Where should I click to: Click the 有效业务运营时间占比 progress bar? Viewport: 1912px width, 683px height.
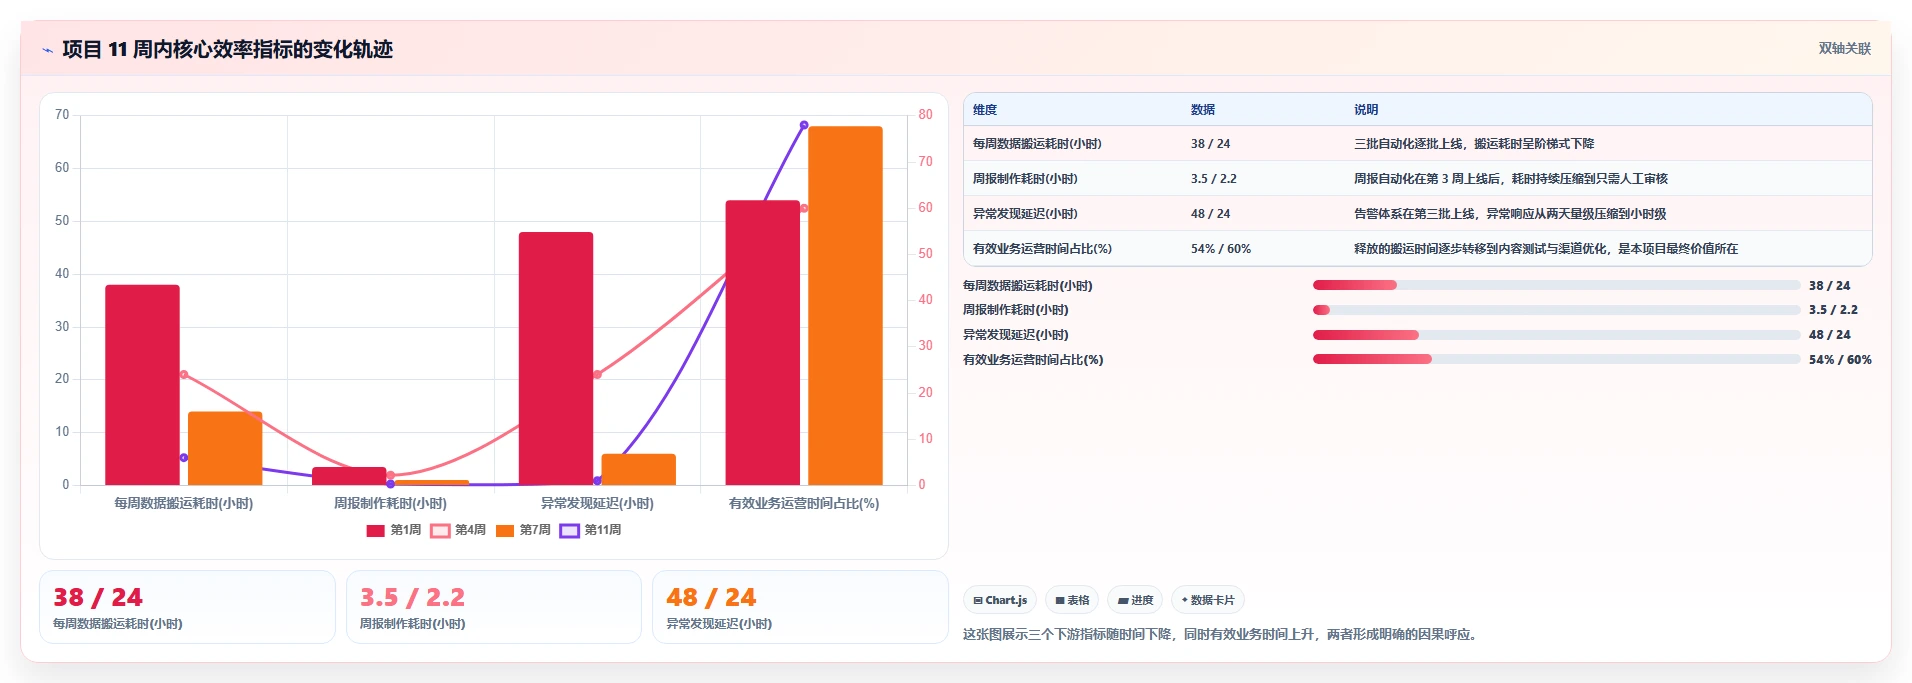(1556, 359)
